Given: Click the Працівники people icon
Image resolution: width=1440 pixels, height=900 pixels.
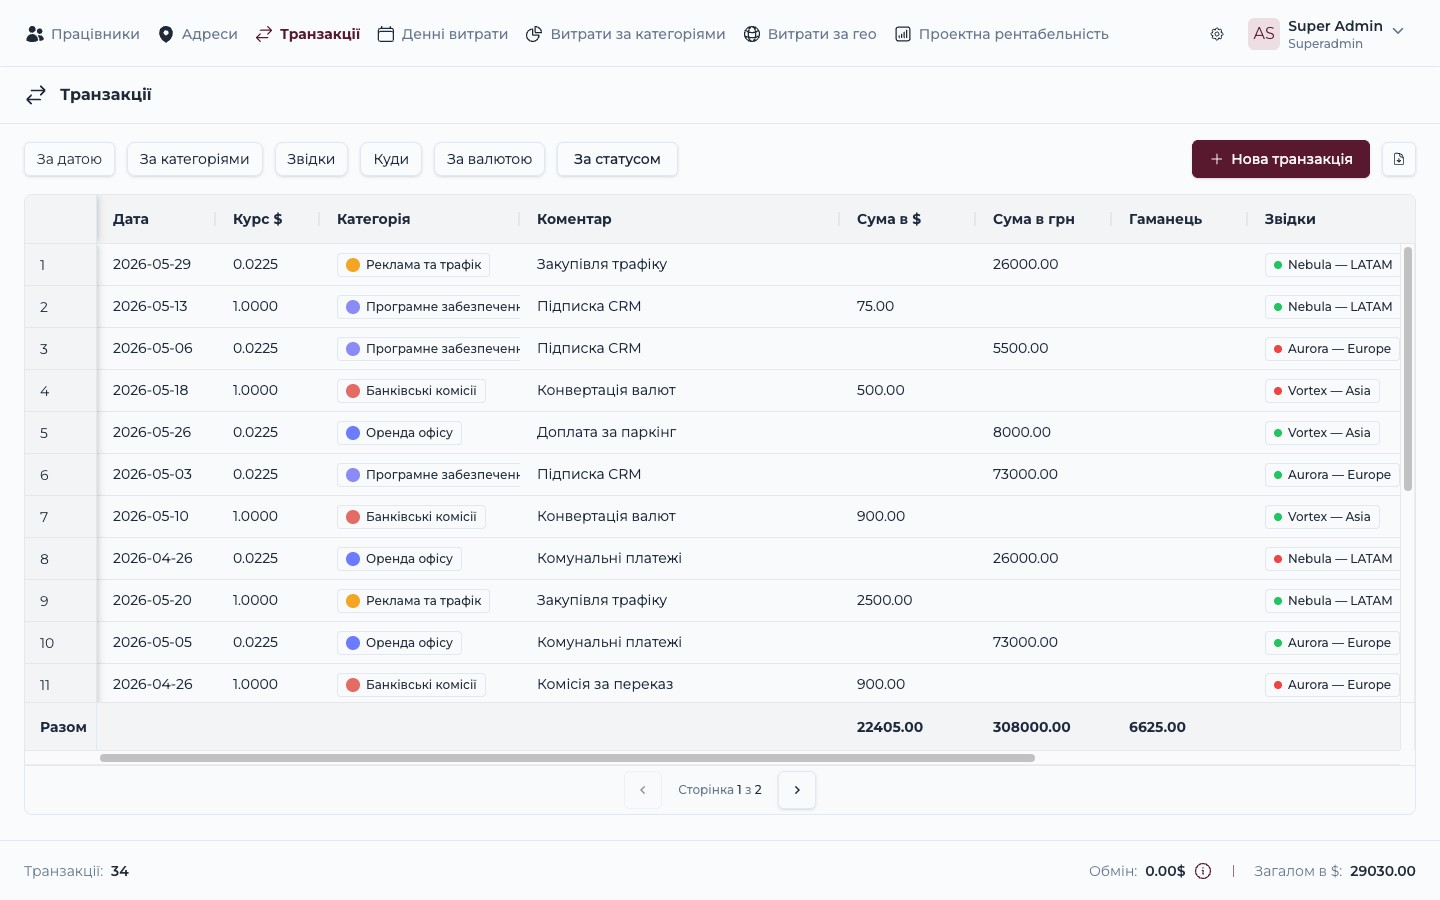Looking at the screenshot, I should click(x=35, y=34).
